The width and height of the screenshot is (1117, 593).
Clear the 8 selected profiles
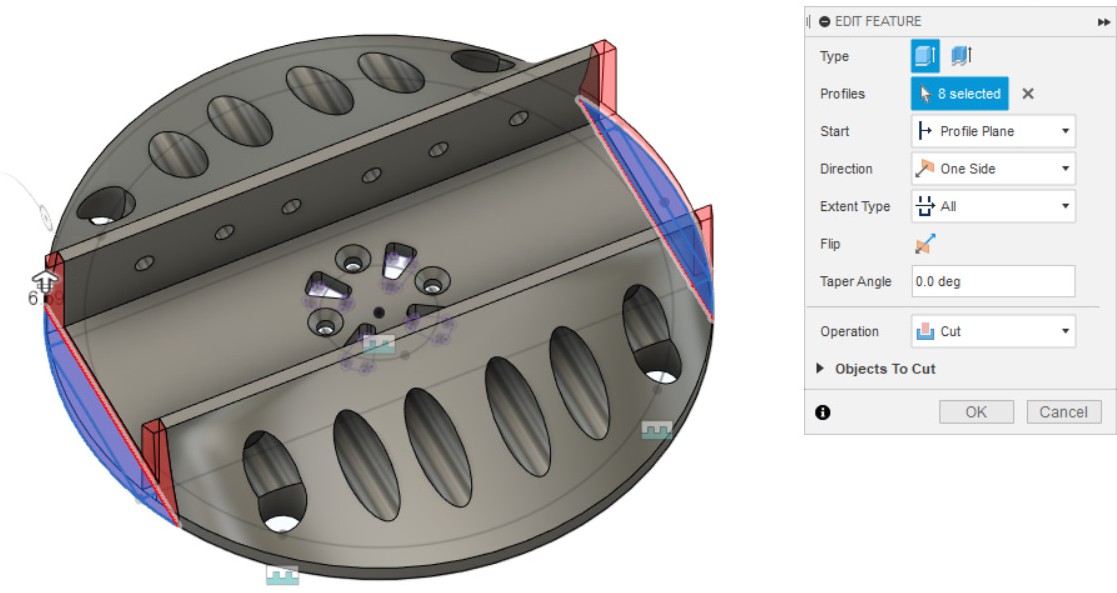pos(1028,94)
